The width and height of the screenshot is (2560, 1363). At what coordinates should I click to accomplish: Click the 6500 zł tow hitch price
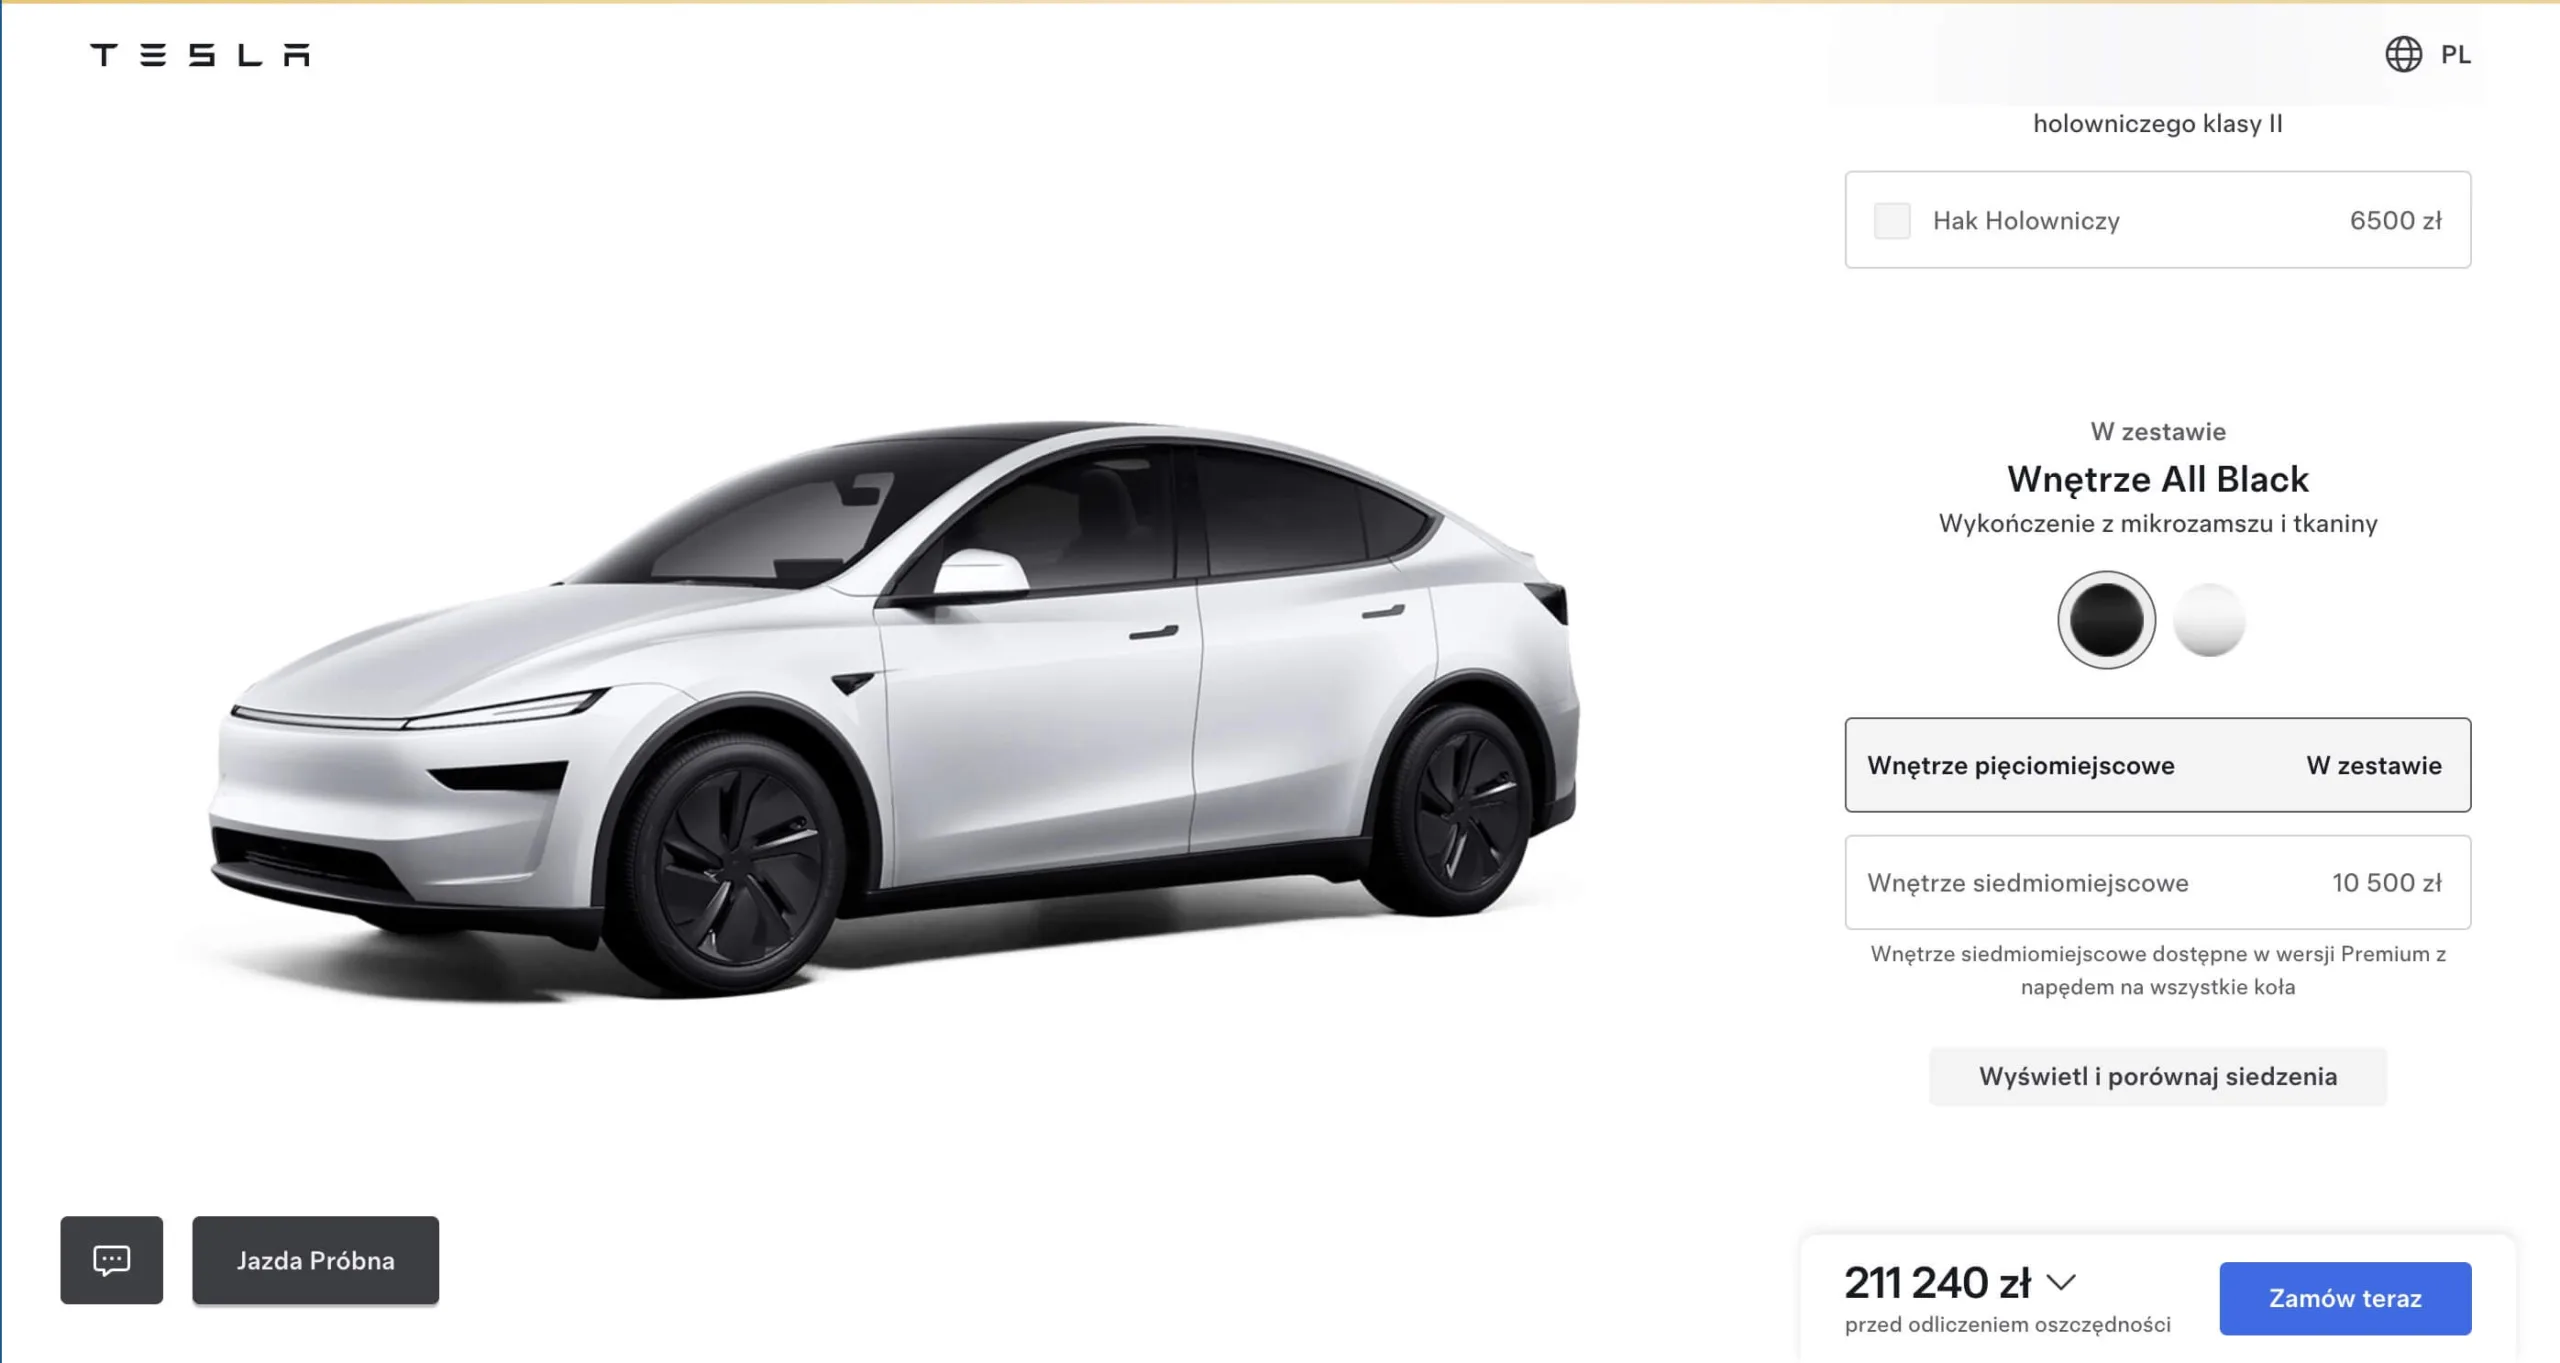(x=2396, y=221)
